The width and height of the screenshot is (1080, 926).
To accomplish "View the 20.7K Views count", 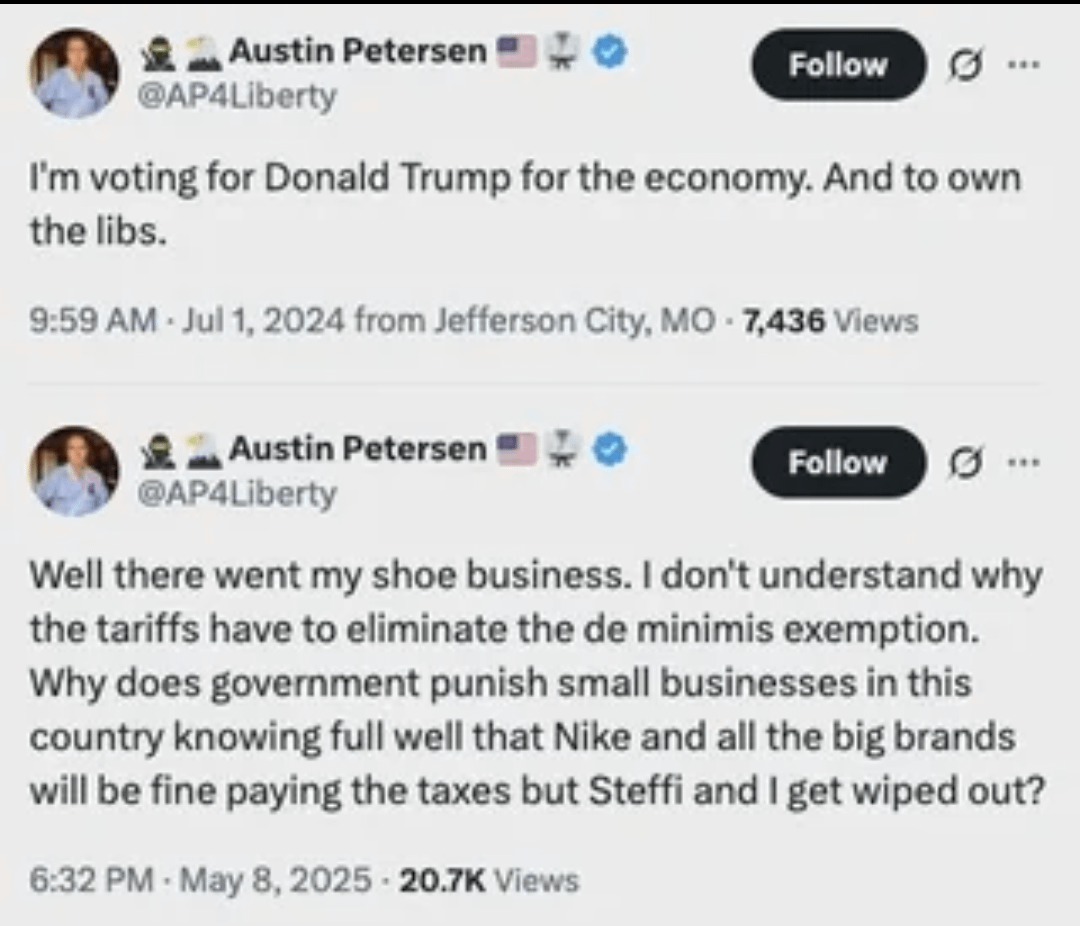I will 489,880.
